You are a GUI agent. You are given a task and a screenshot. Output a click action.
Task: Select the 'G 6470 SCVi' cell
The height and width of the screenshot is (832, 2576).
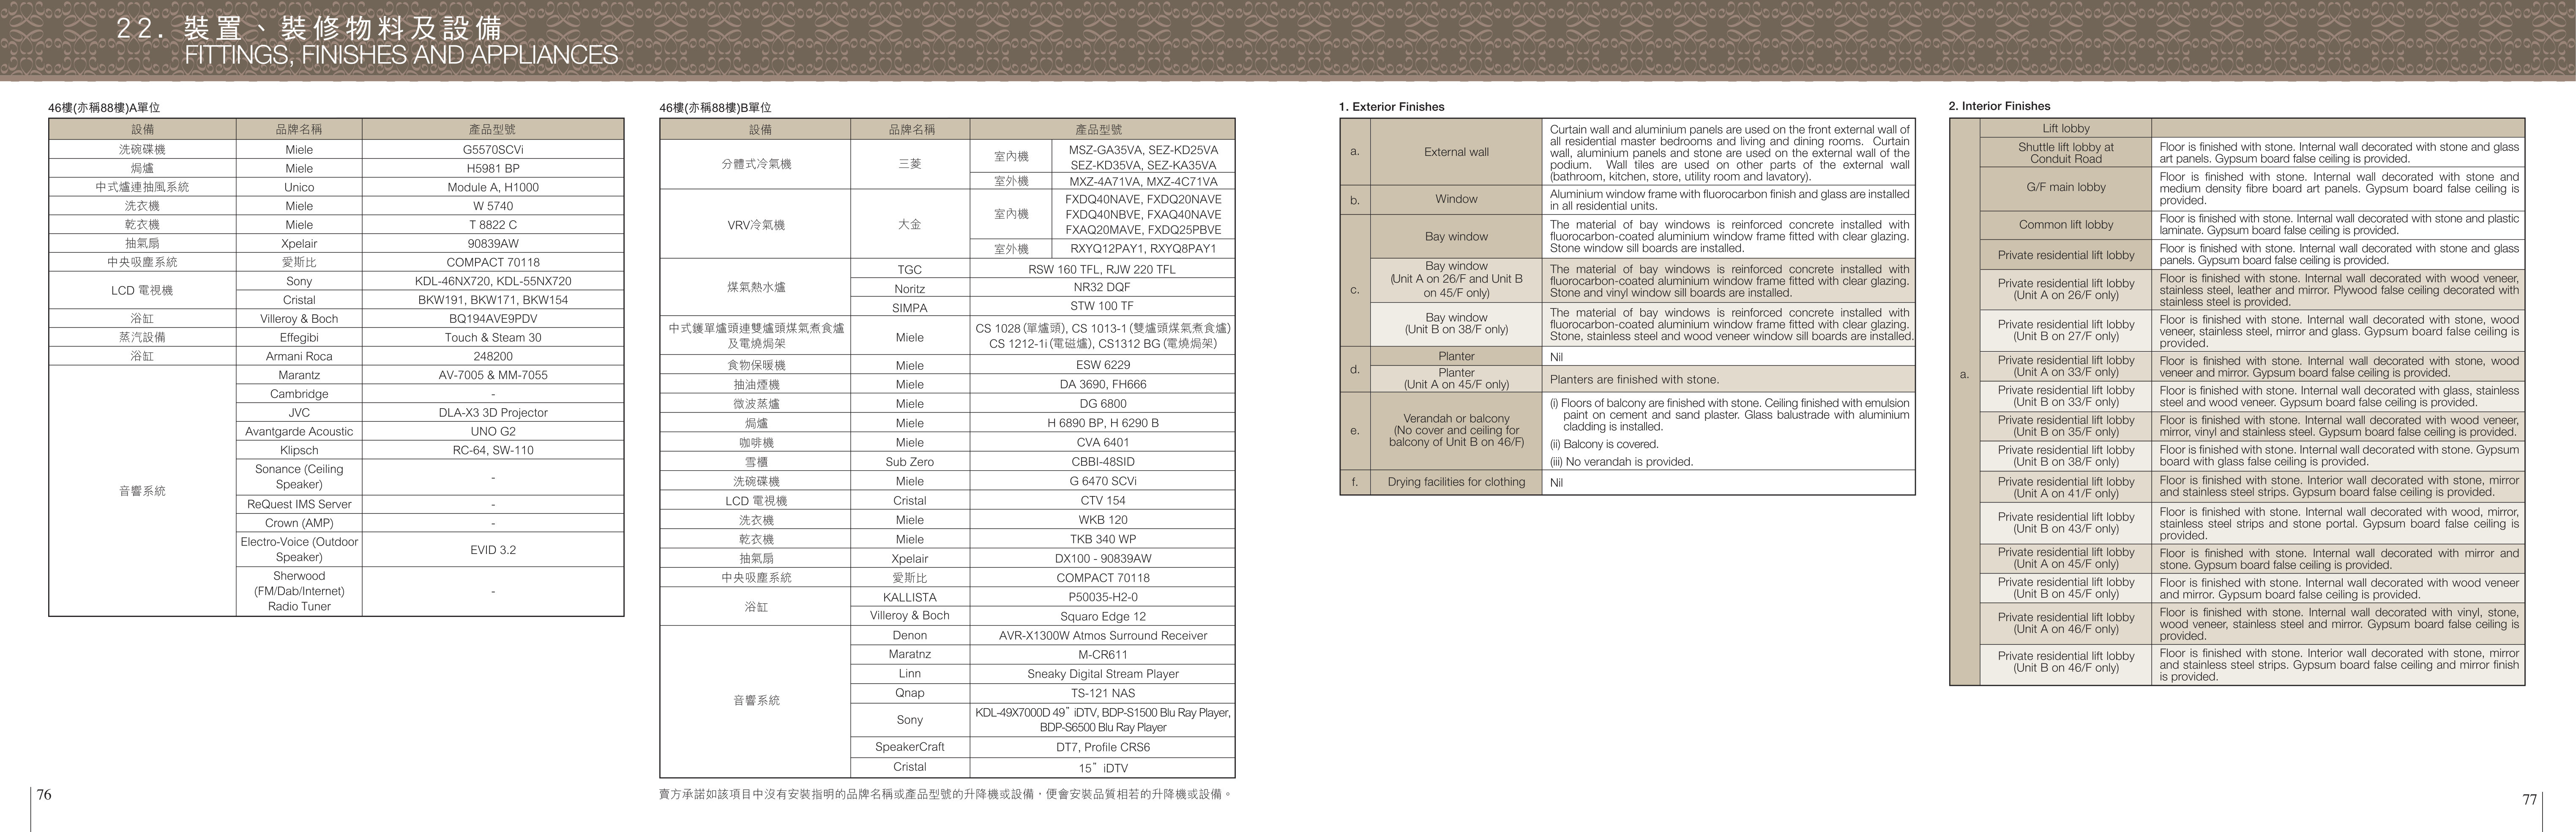click(1102, 481)
